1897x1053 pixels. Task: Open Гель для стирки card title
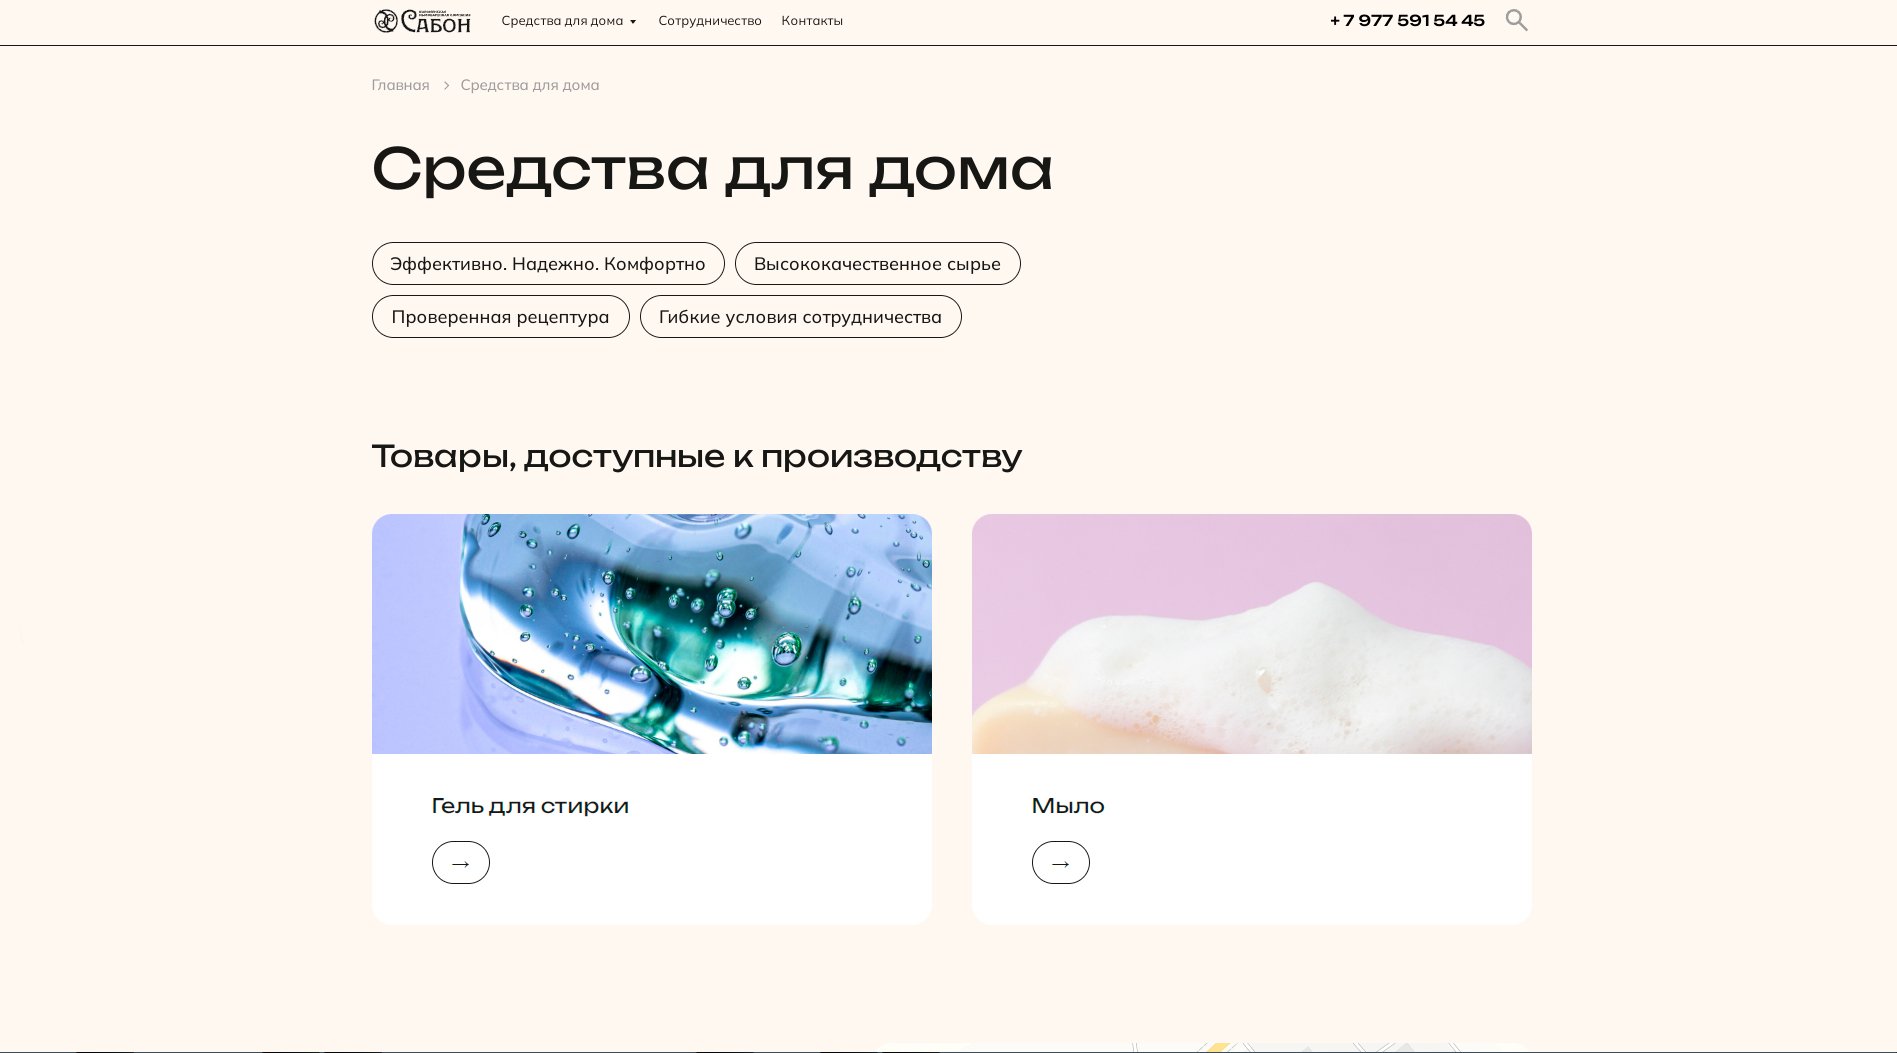click(x=530, y=806)
